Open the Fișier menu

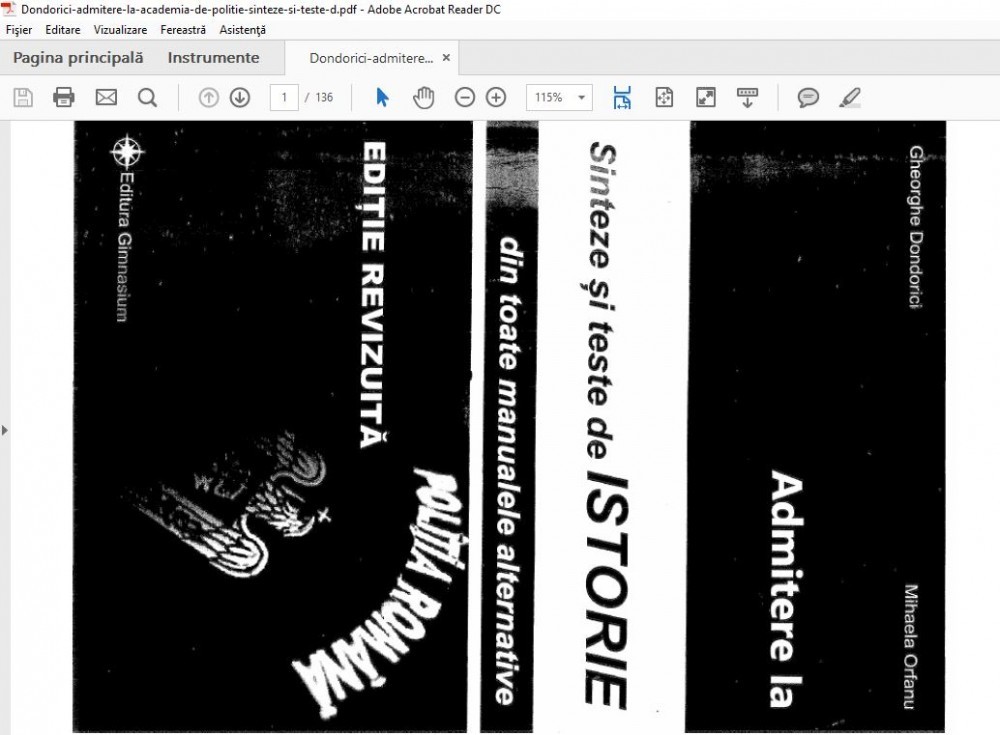[x=19, y=30]
